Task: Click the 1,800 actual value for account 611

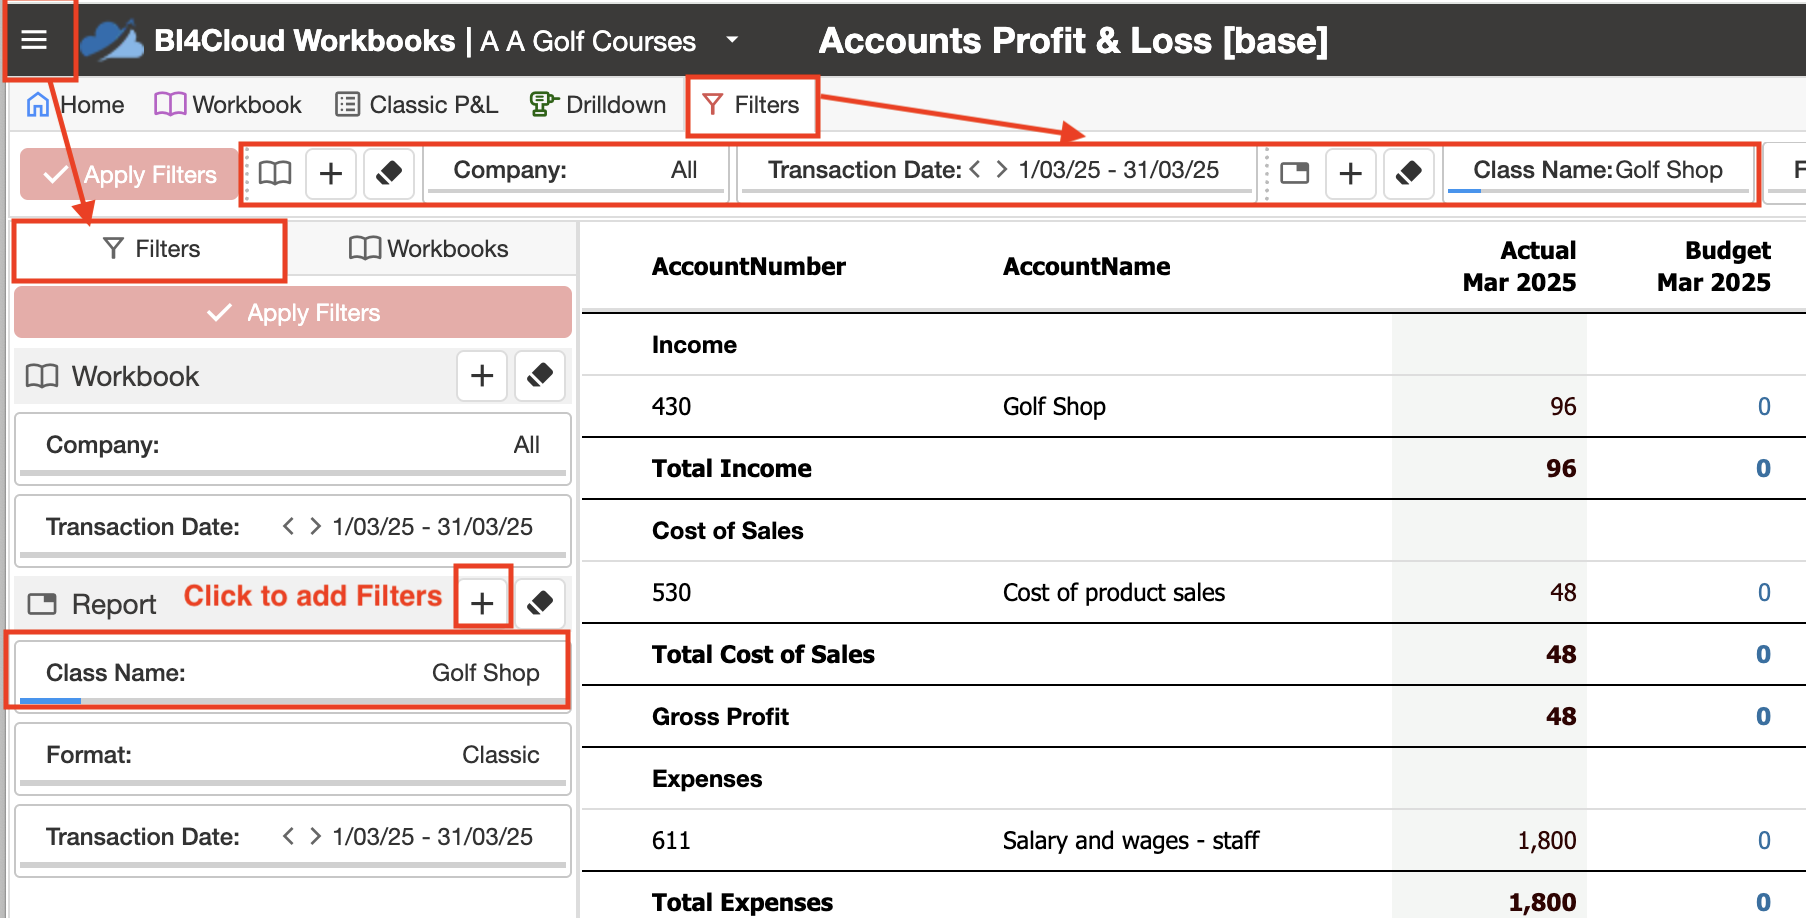Action: (x=1547, y=841)
